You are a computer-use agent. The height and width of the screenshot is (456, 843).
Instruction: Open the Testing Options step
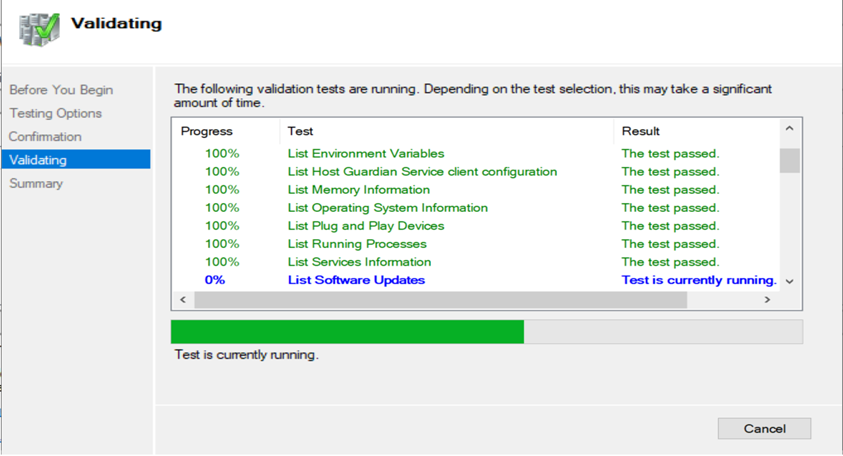(55, 113)
